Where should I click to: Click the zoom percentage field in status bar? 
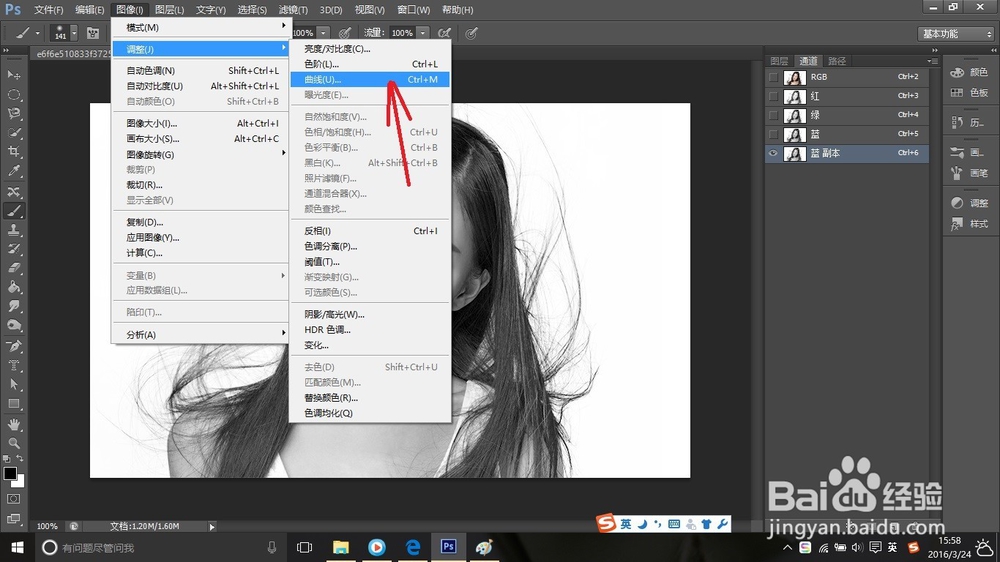click(x=47, y=526)
